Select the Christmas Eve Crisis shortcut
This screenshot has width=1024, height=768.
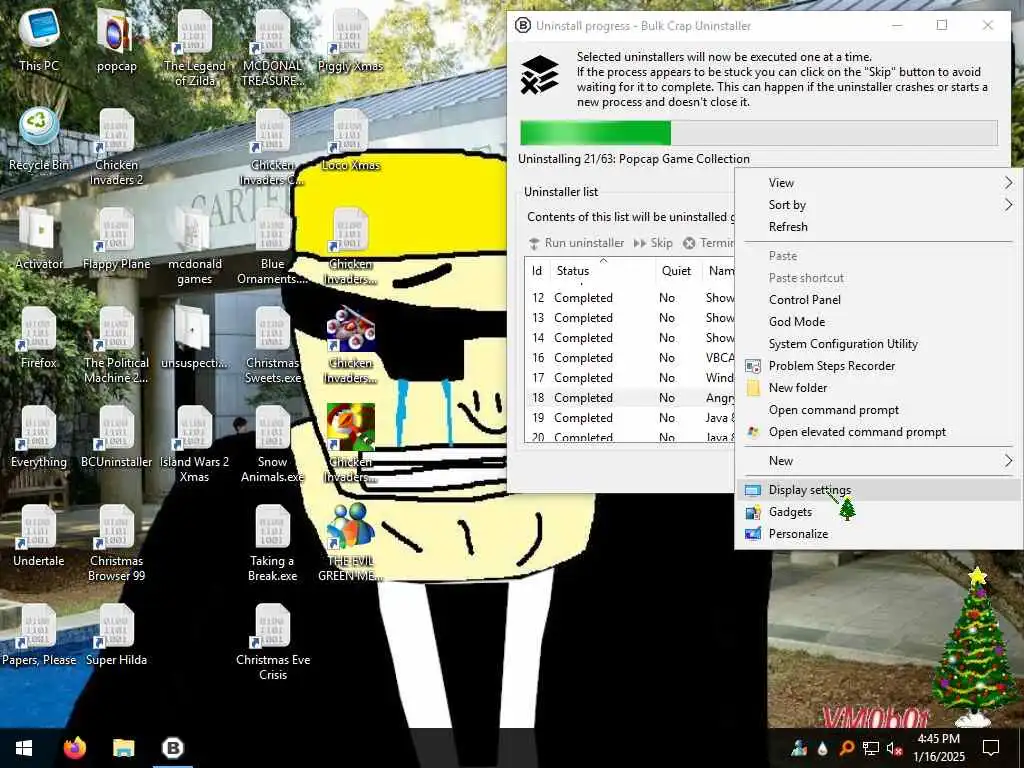(272, 643)
